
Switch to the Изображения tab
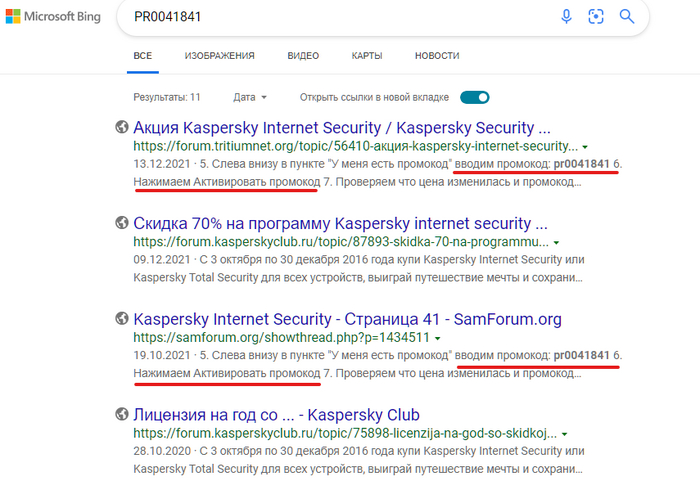tap(219, 56)
